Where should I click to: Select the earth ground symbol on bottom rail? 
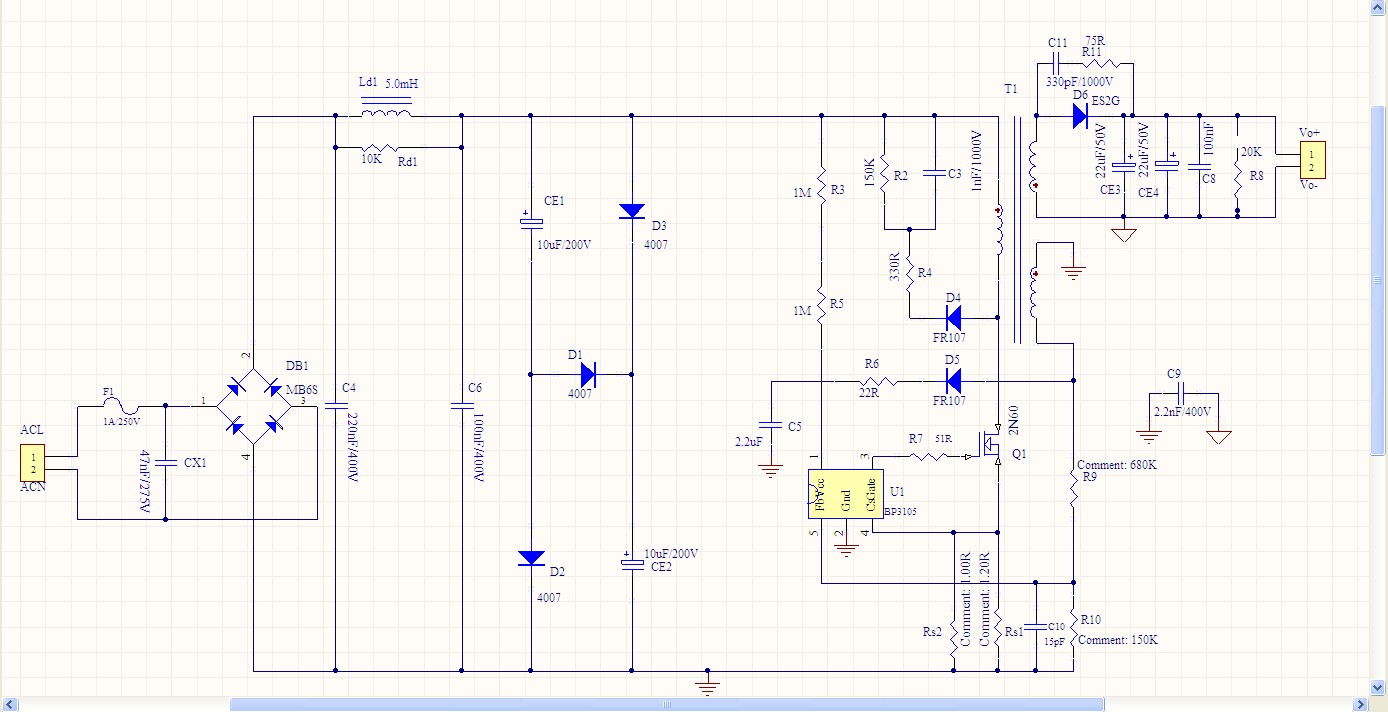[707, 685]
